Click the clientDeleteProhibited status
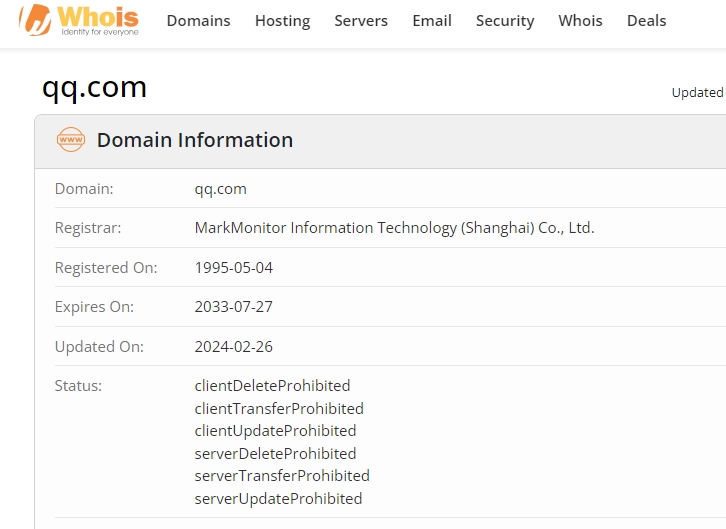The width and height of the screenshot is (726, 529). (272, 386)
